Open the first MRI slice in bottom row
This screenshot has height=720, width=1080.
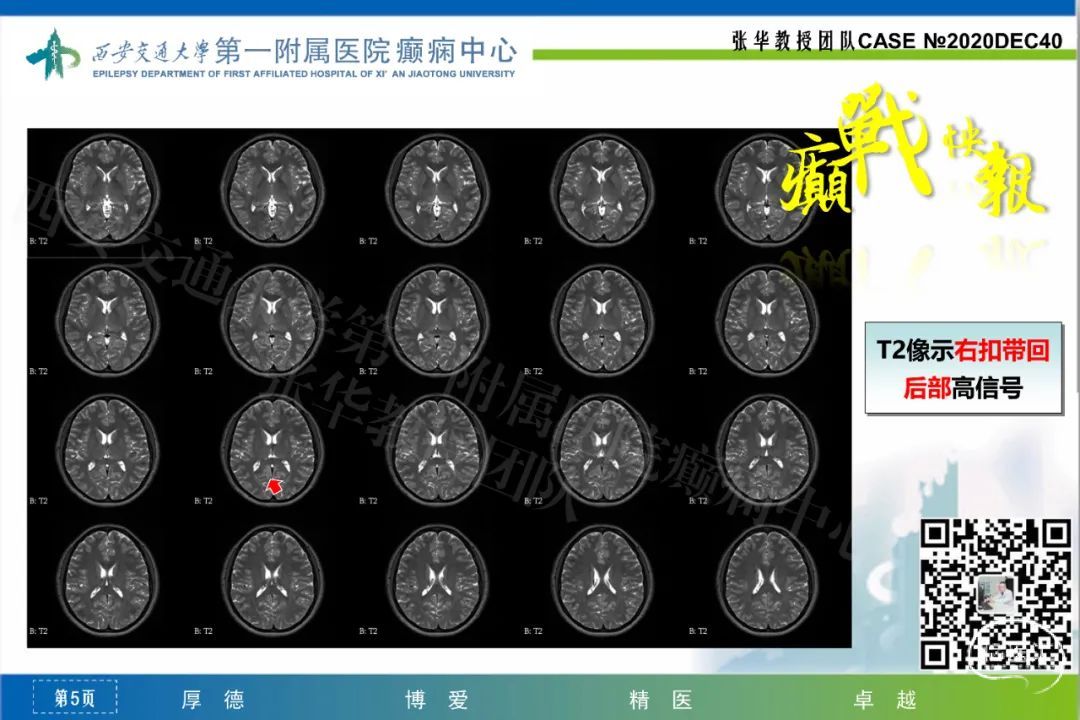107,580
